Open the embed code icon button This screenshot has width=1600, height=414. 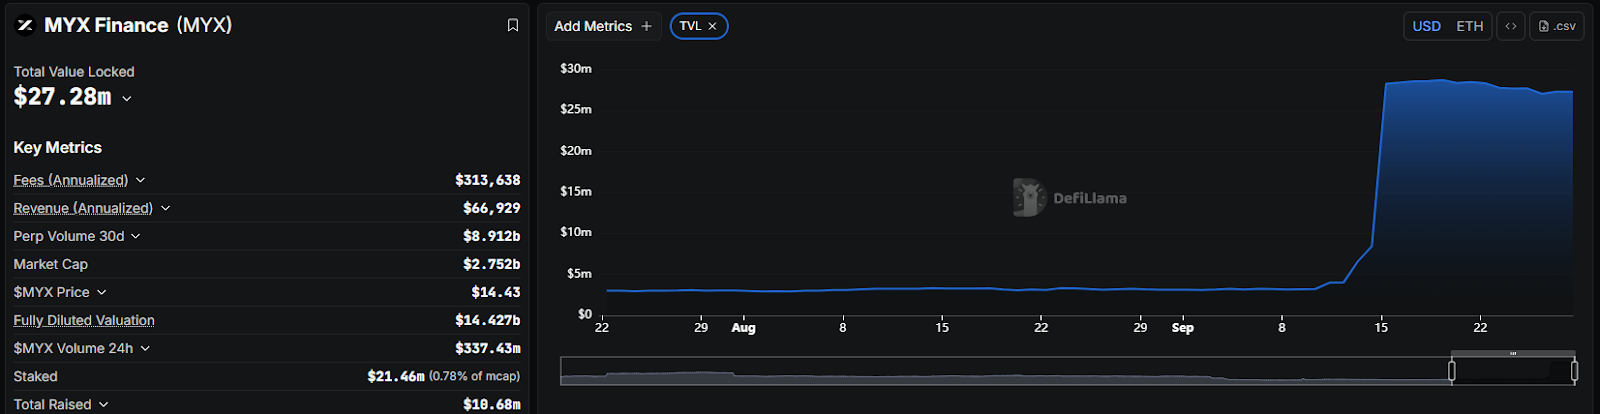pyautogui.click(x=1511, y=26)
